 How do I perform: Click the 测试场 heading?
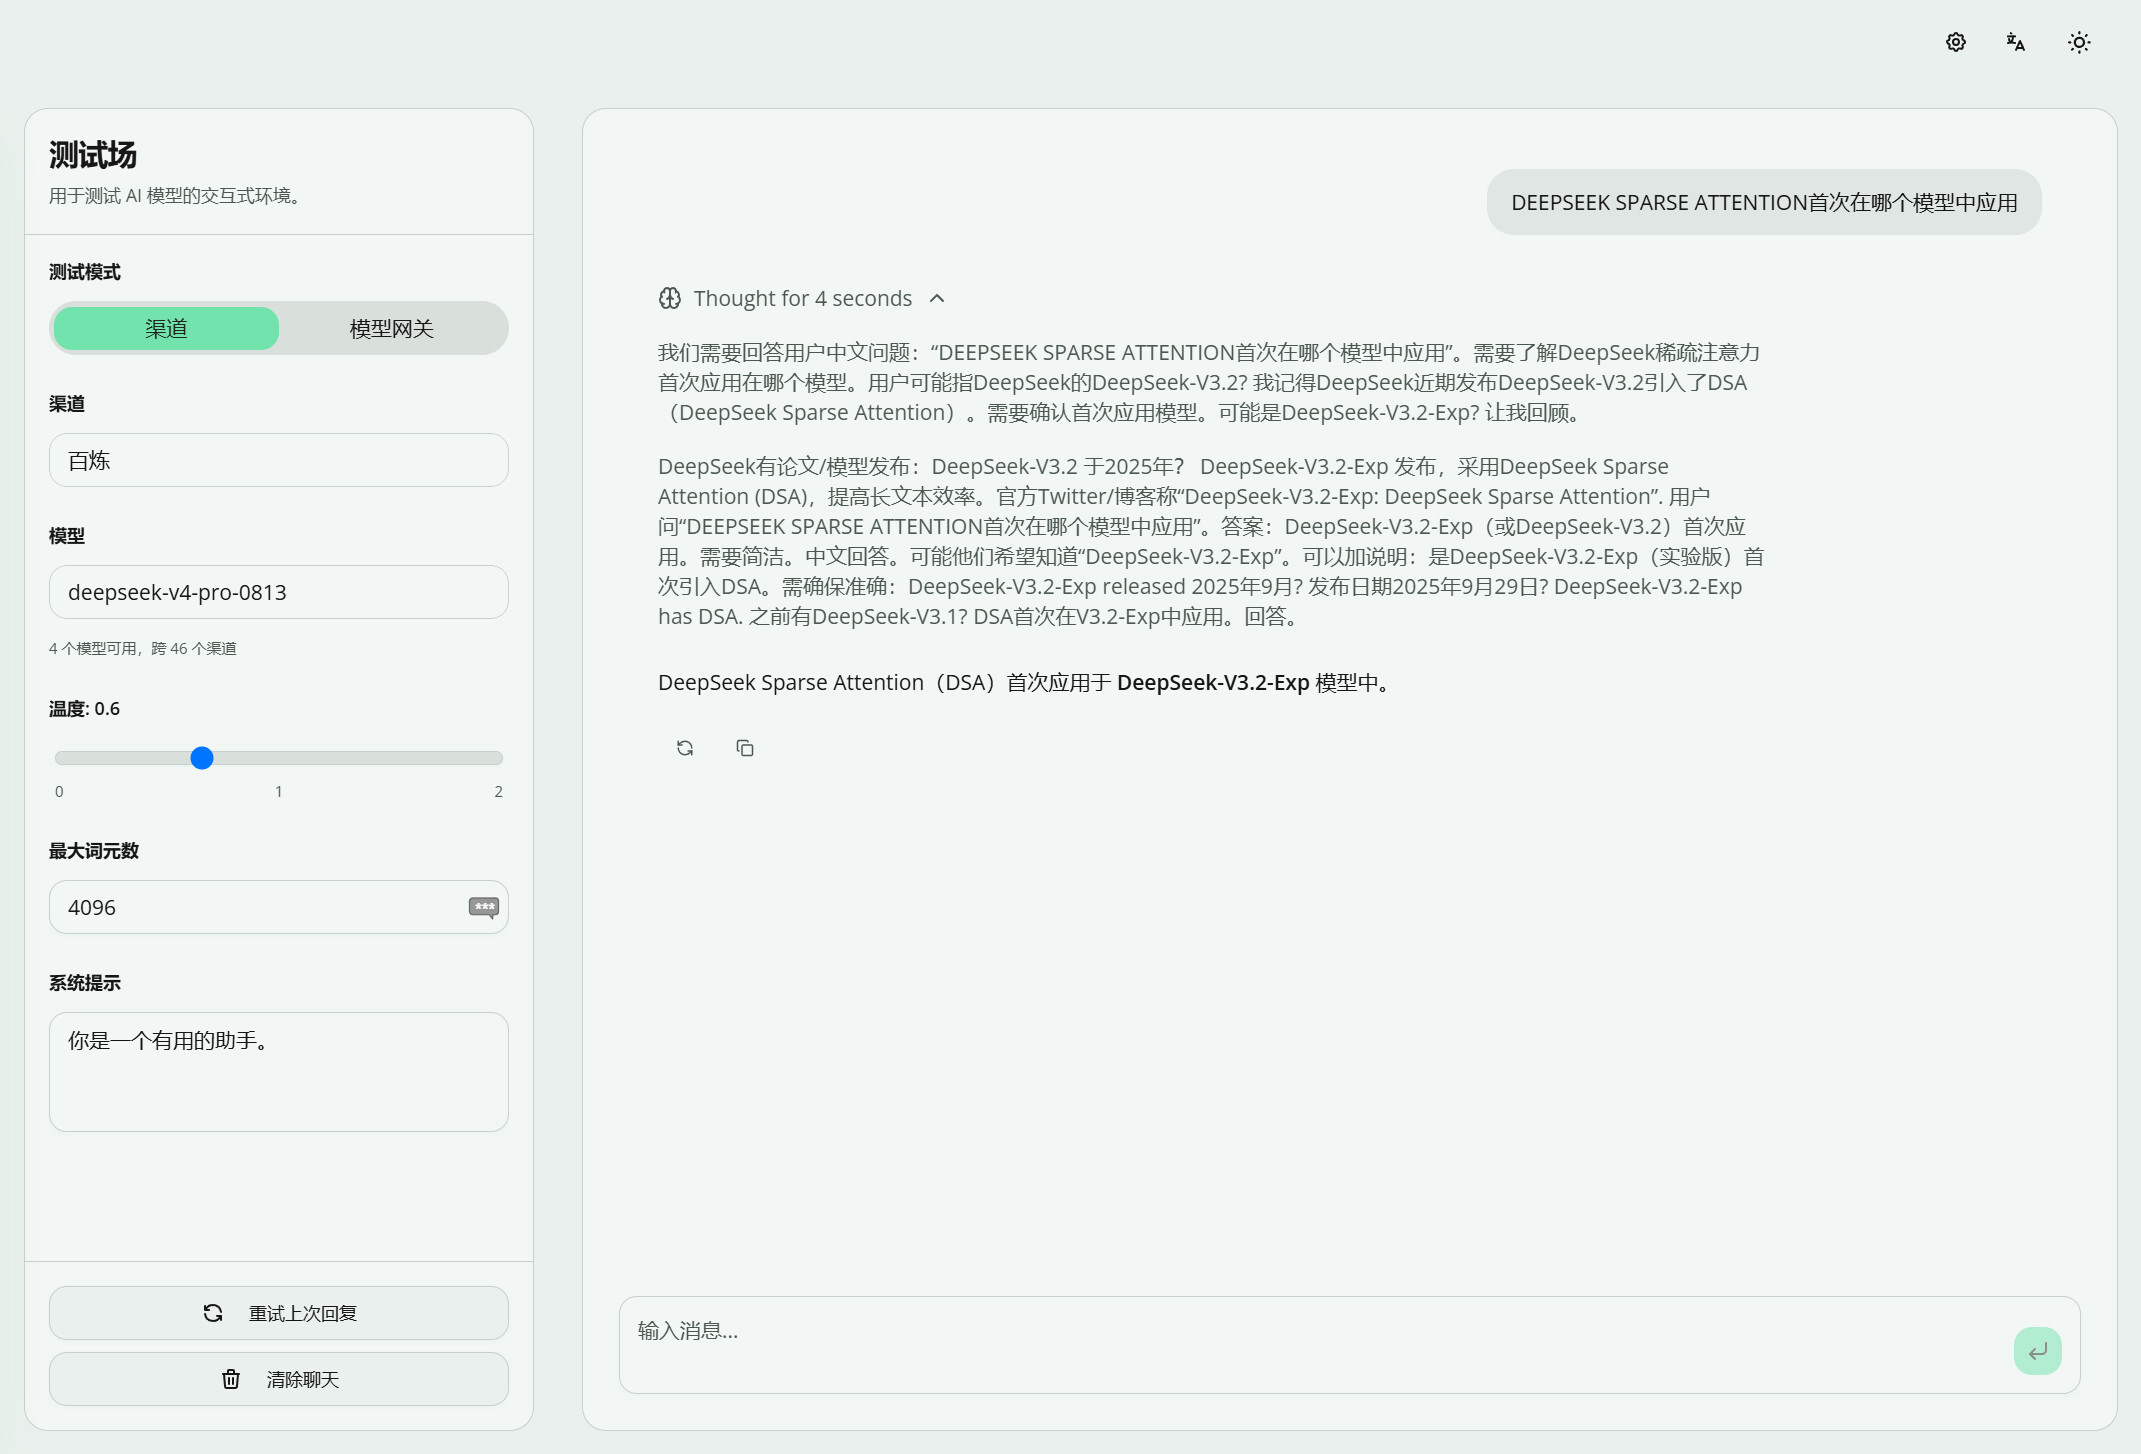coord(93,155)
